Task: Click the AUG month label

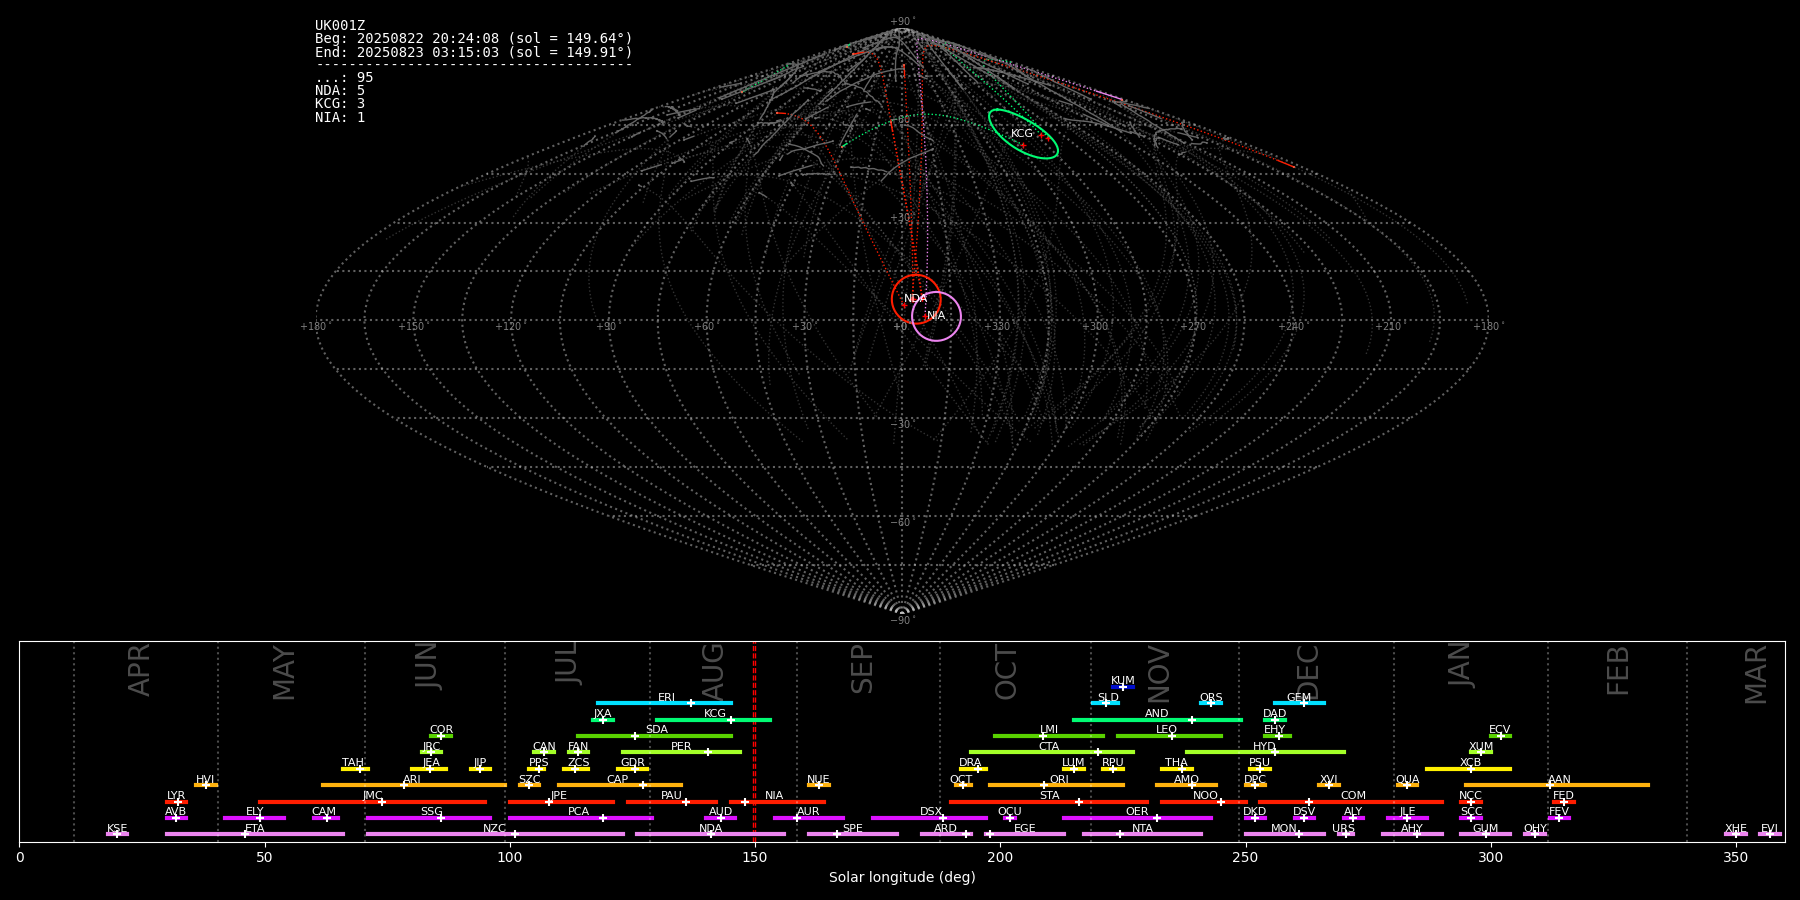Action: 713,669
